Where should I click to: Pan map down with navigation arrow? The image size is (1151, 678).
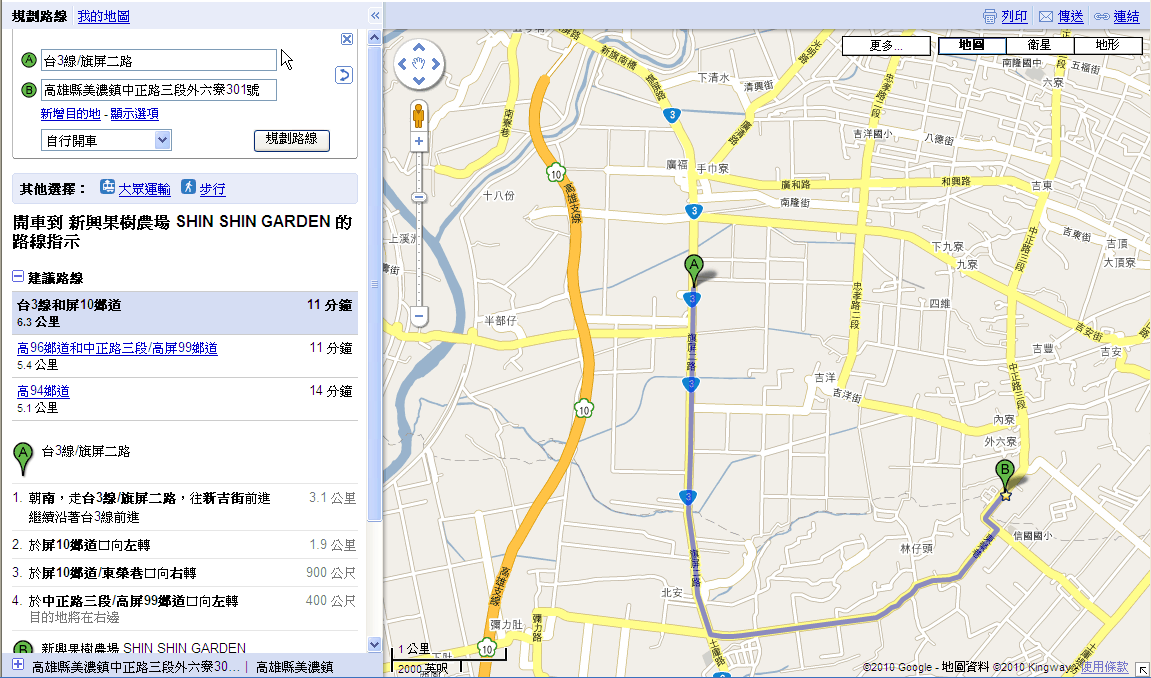point(419,81)
